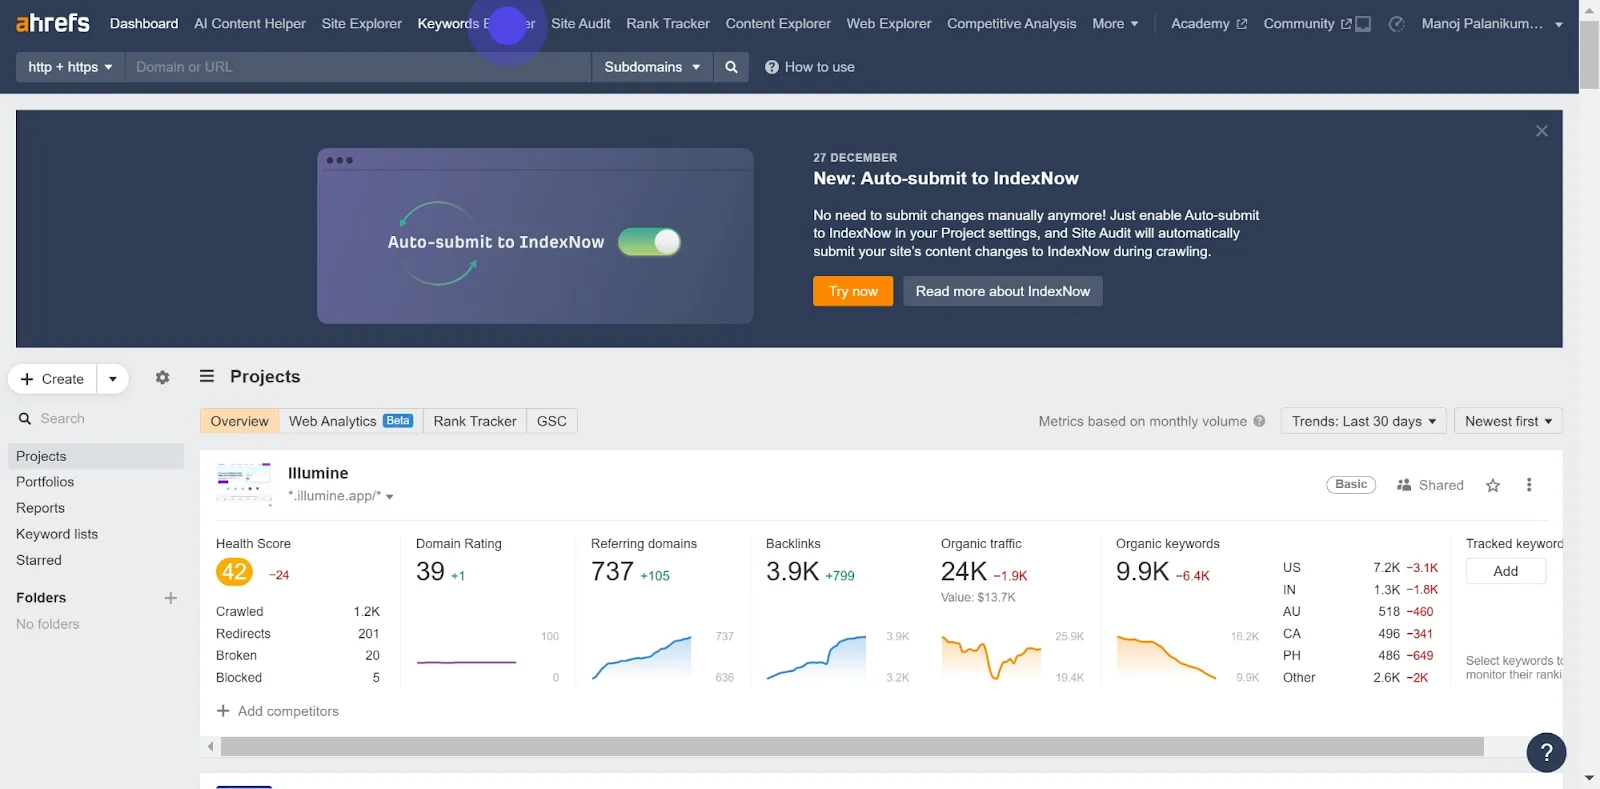1600x789 pixels.
Task: Click Read more about IndexNow
Action: point(1003,291)
